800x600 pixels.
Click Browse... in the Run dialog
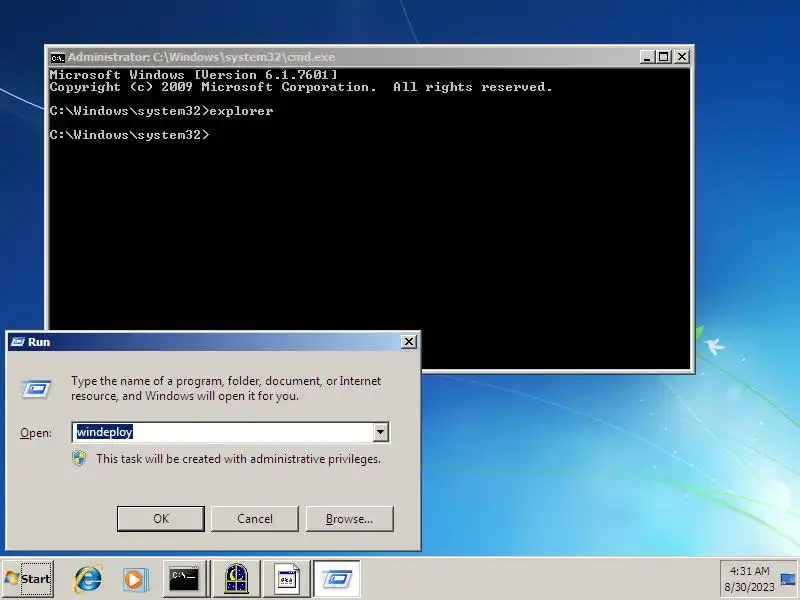(x=349, y=519)
